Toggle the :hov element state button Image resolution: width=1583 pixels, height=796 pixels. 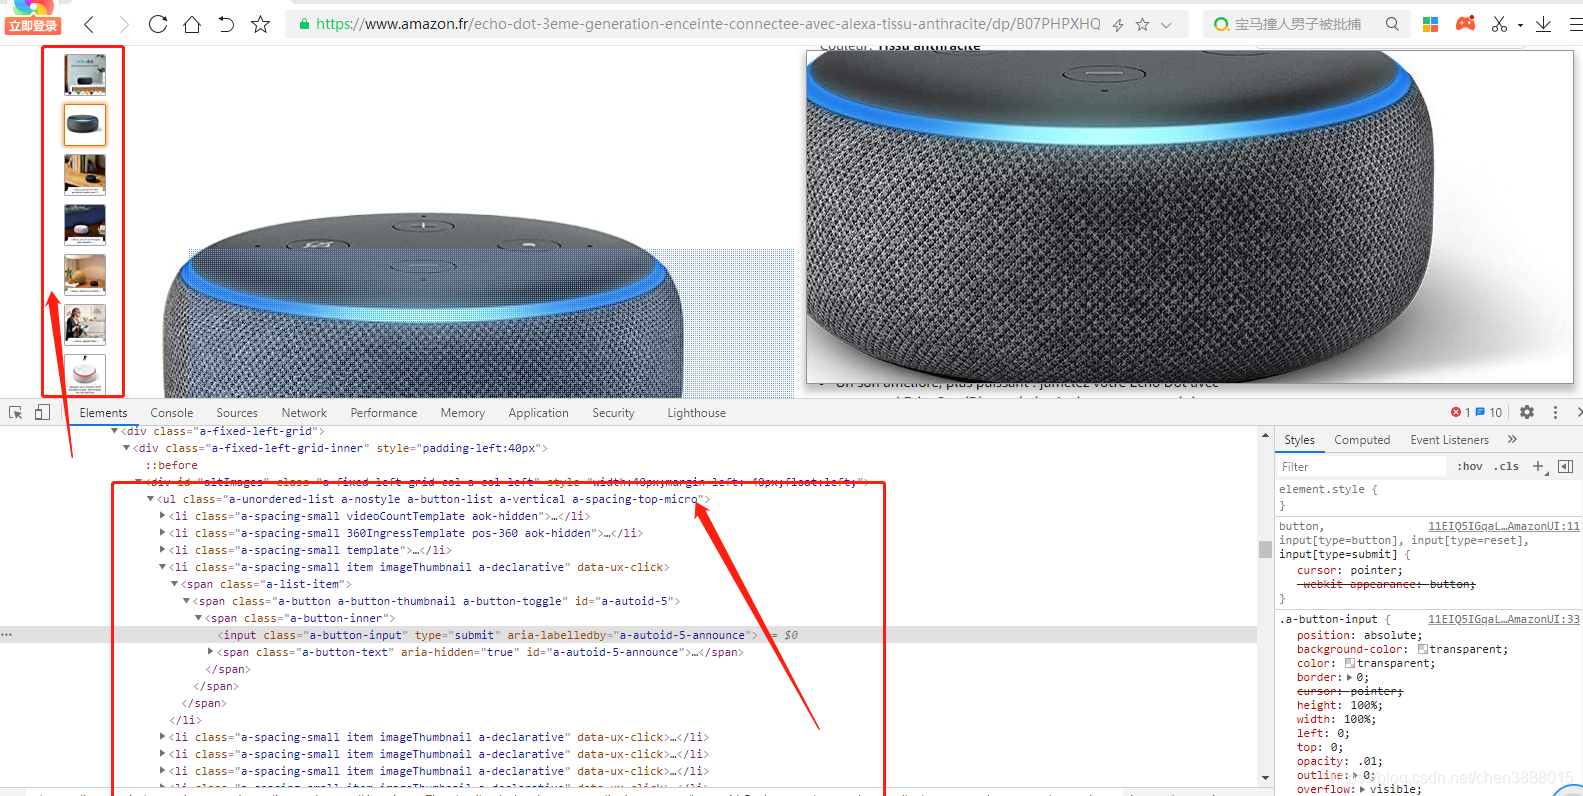click(x=1470, y=467)
